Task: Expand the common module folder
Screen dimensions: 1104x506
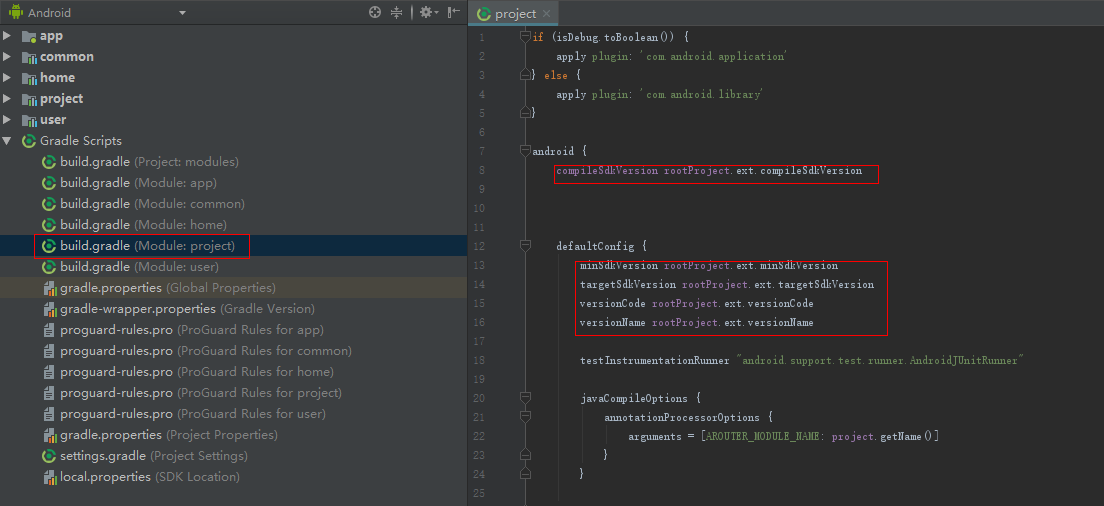Action: pyautogui.click(x=8, y=57)
